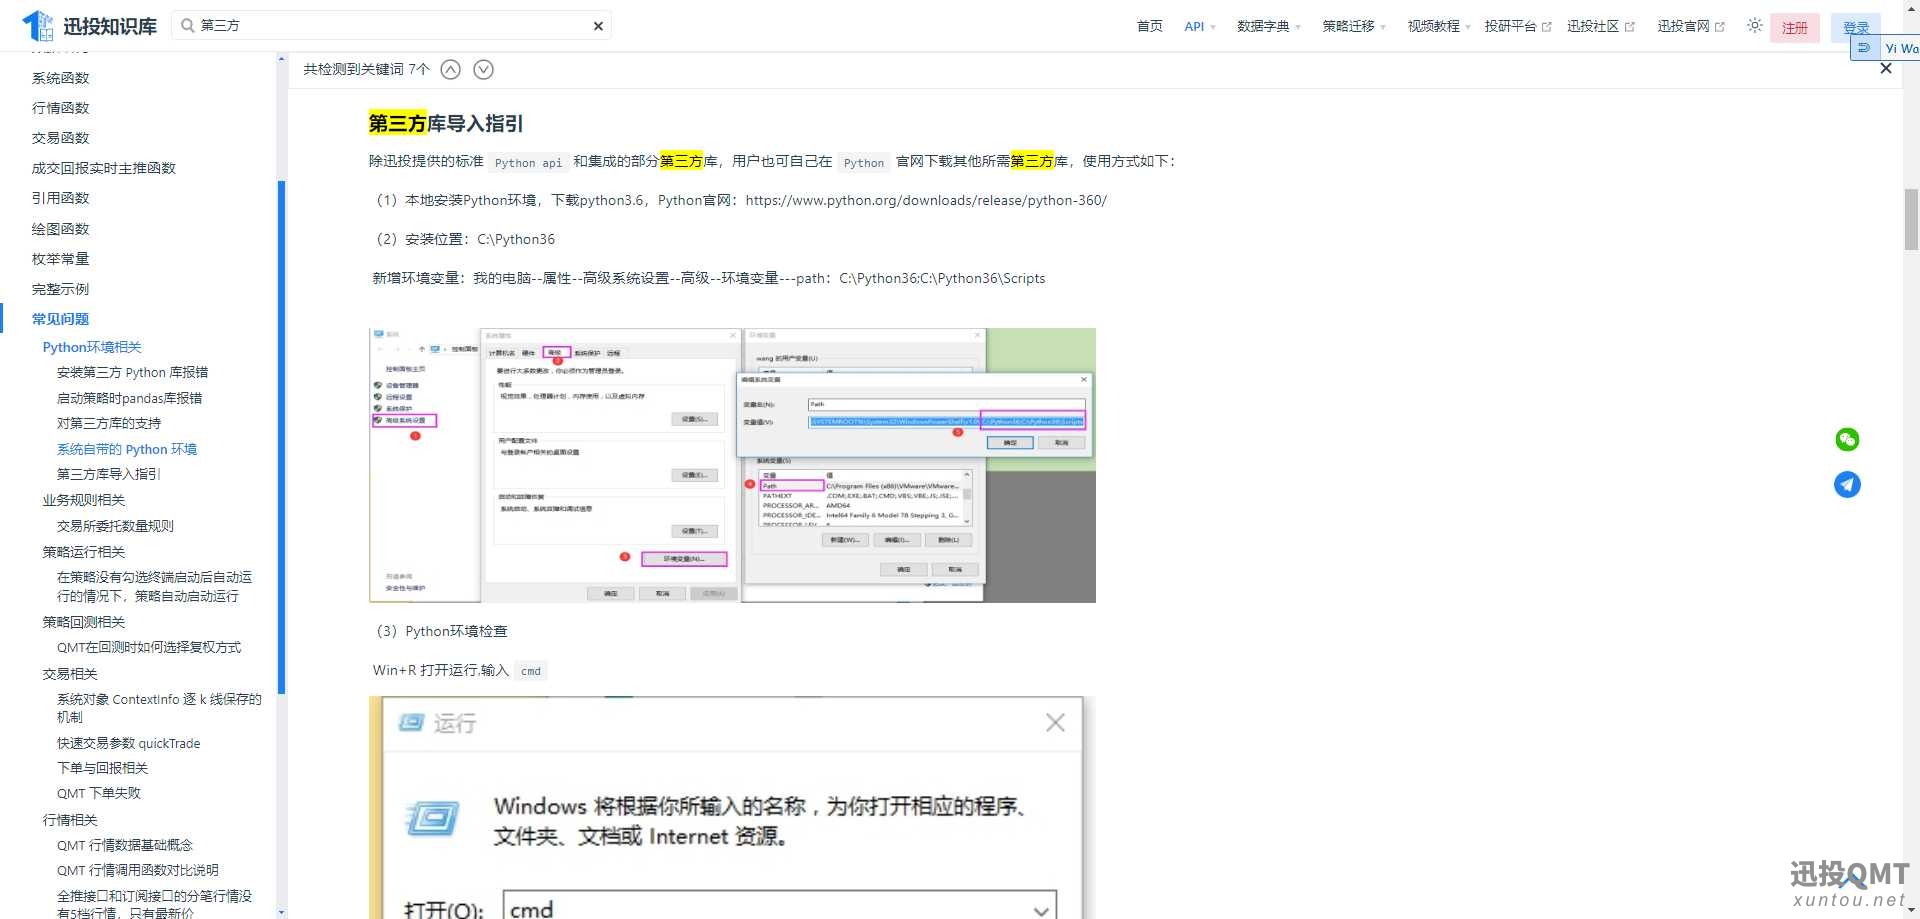Click the environment variable settings screenshot
1920x919 pixels.
coord(732,465)
